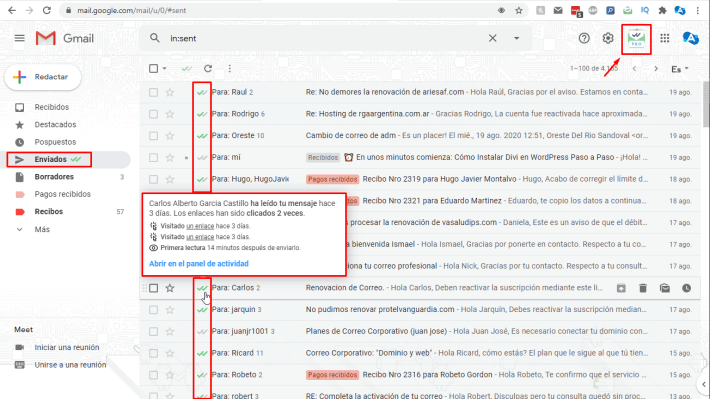710x399 pixels.
Task: Open the Borradores folder
Action: [54, 177]
